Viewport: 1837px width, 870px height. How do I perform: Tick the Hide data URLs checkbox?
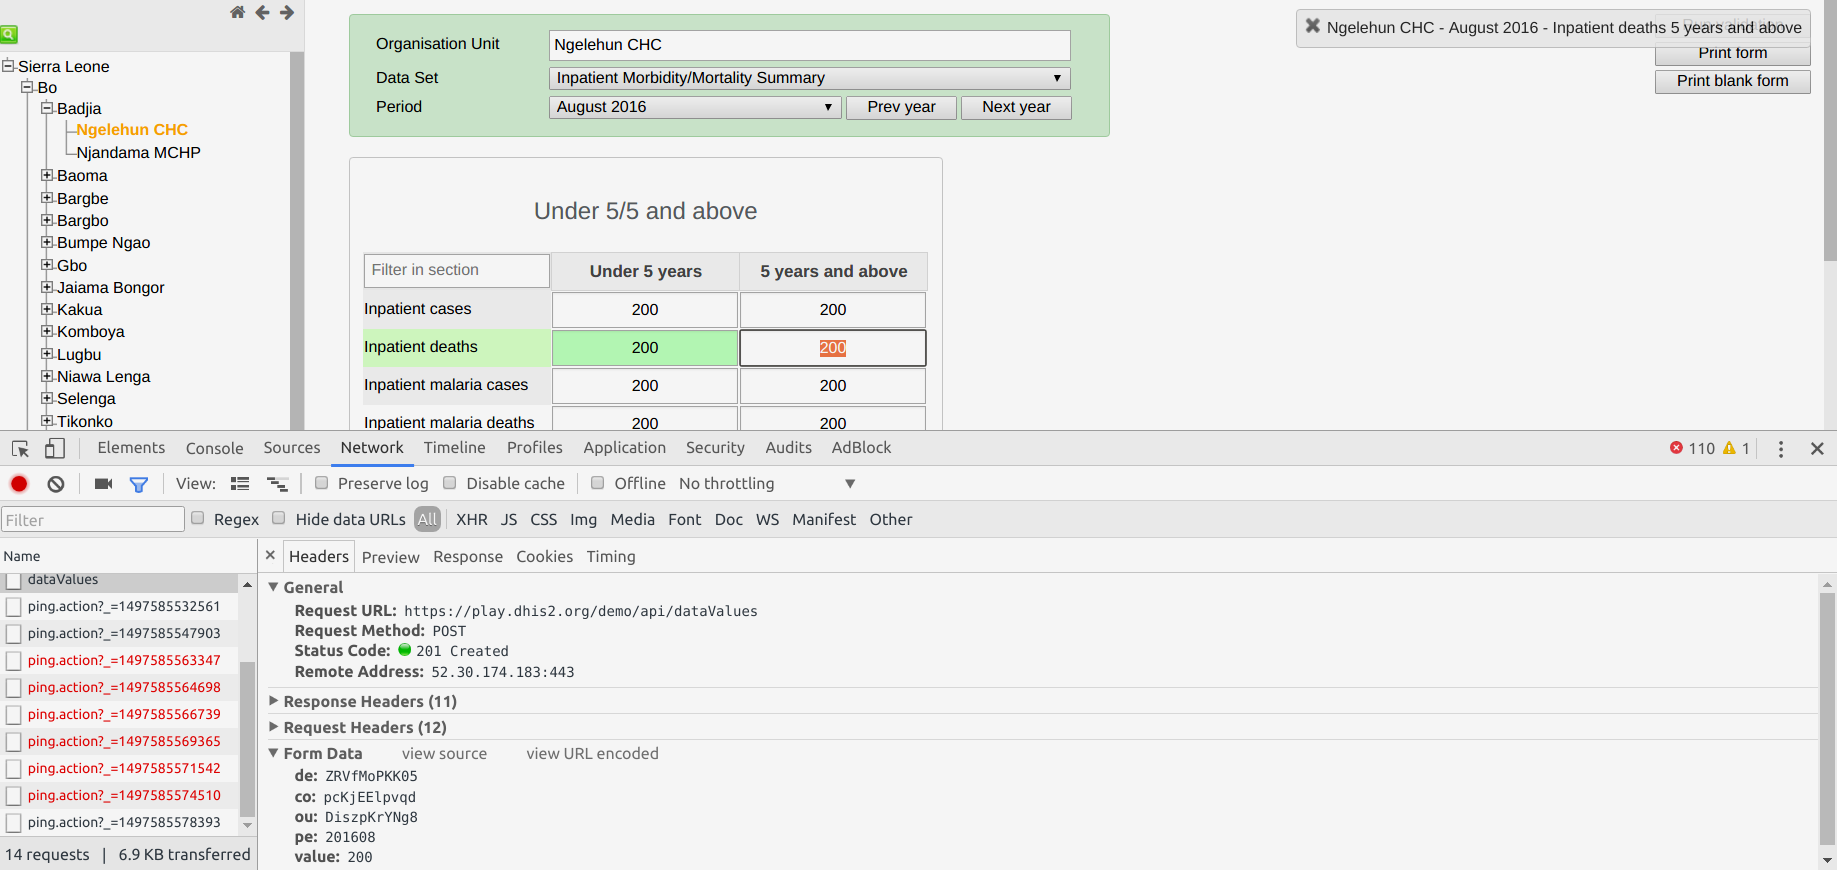(x=279, y=518)
